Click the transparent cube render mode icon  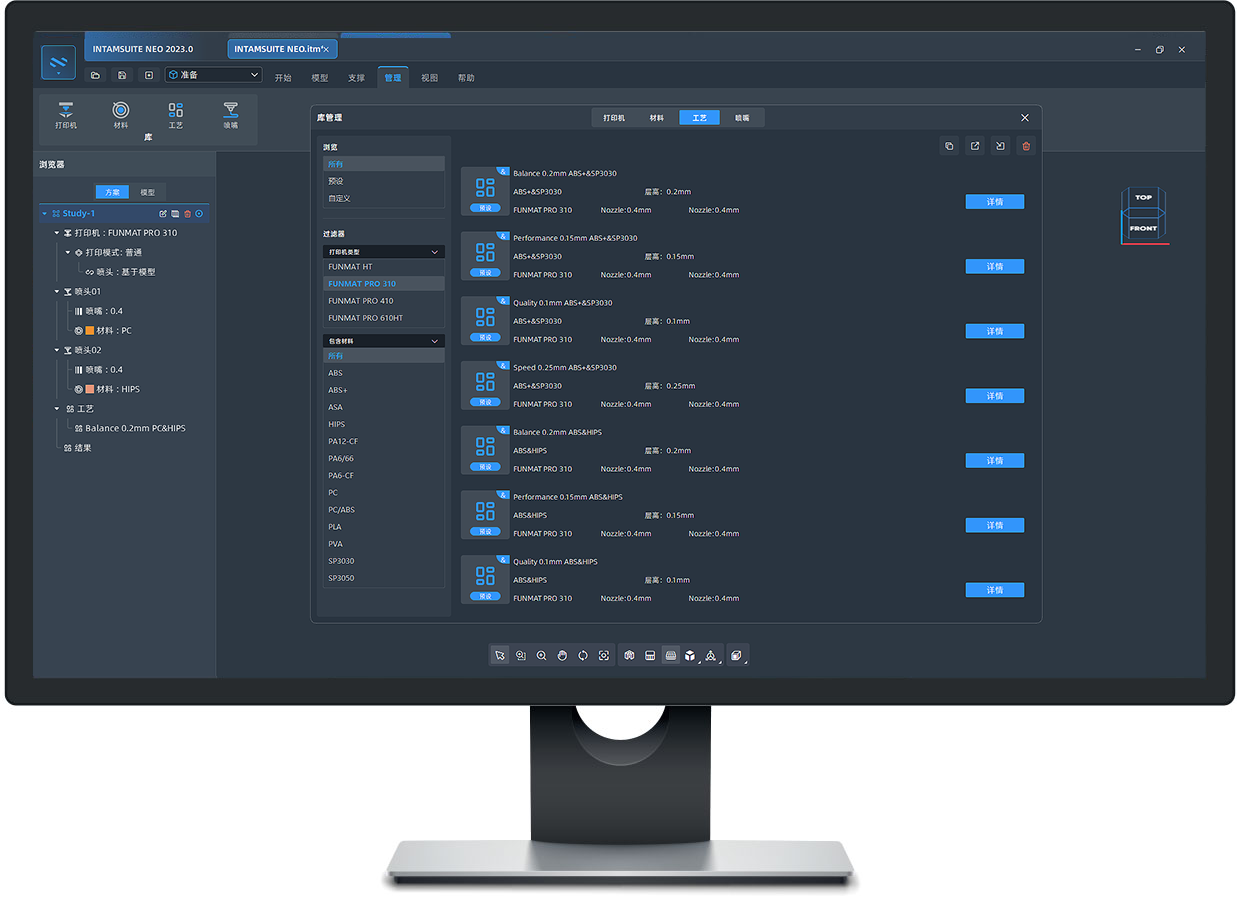pyautogui.click(x=737, y=656)
